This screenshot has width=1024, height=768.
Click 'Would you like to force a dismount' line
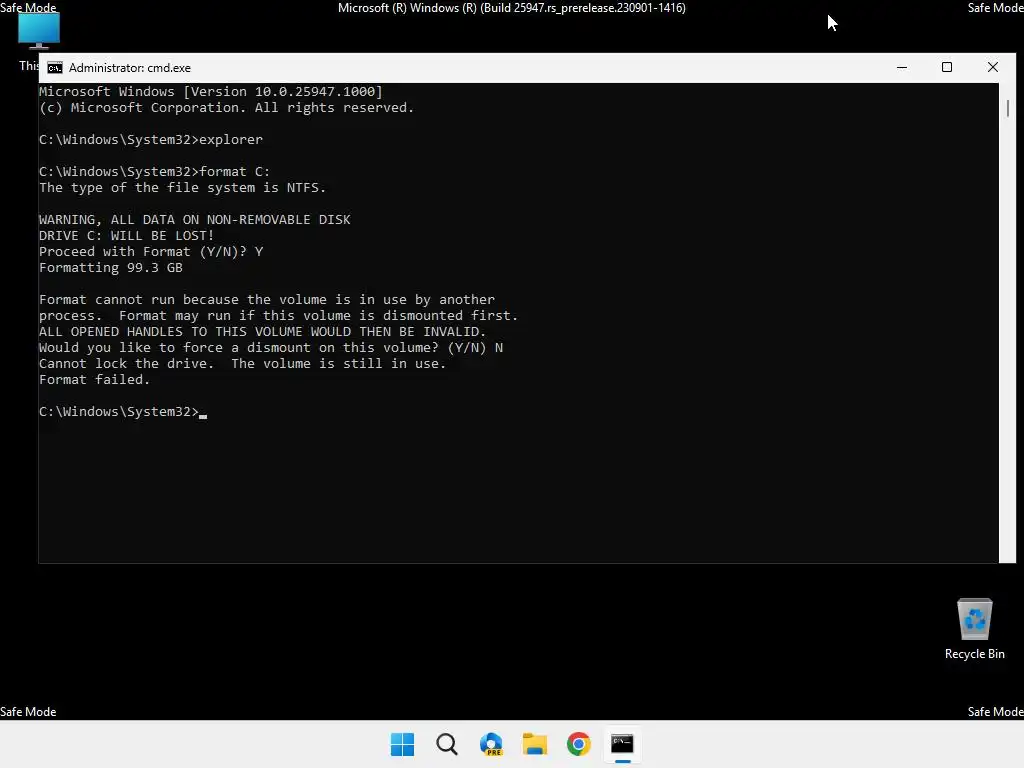click(x=271, y=347)
